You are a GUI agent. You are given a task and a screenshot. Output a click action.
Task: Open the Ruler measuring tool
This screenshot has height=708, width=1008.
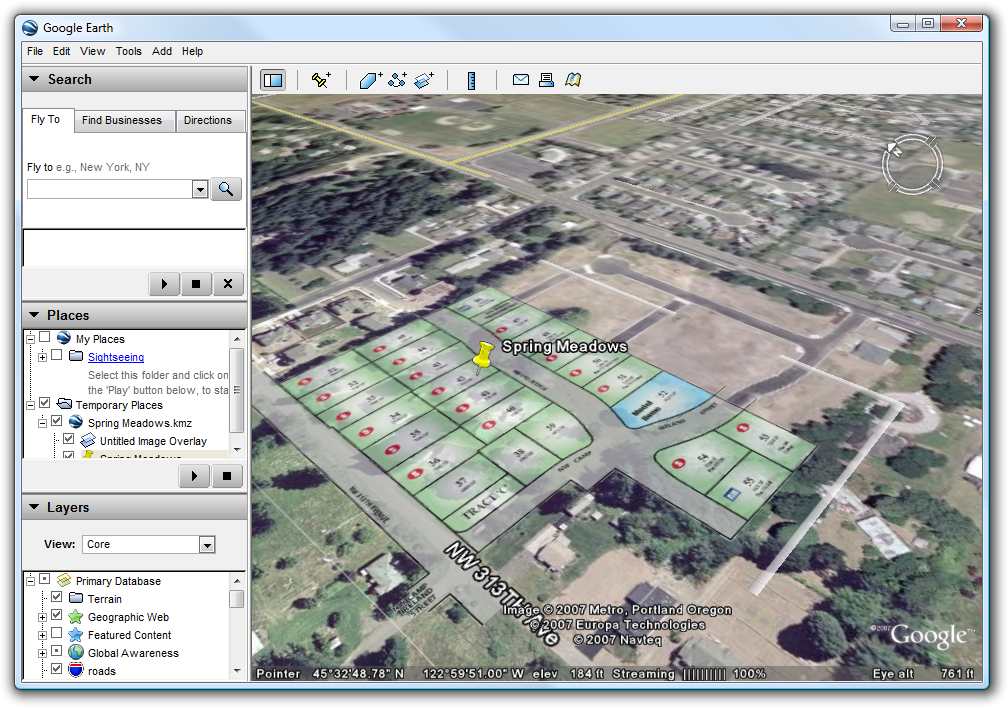point(471,80)
